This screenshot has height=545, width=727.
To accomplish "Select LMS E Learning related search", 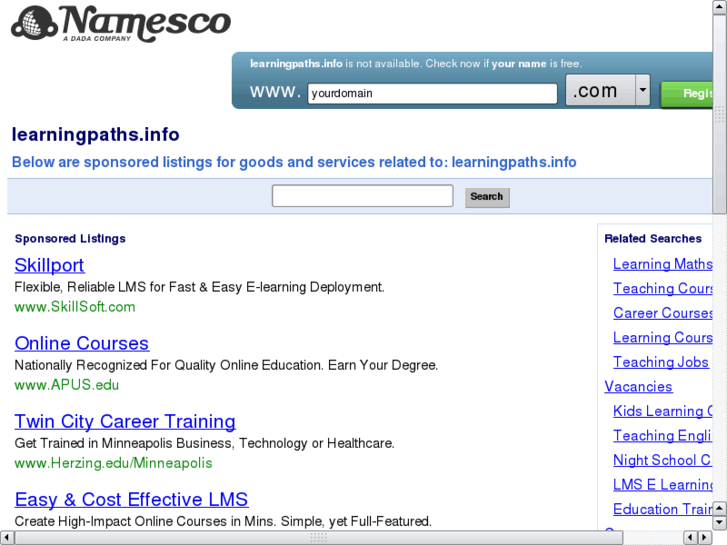I will click(663, 485).
